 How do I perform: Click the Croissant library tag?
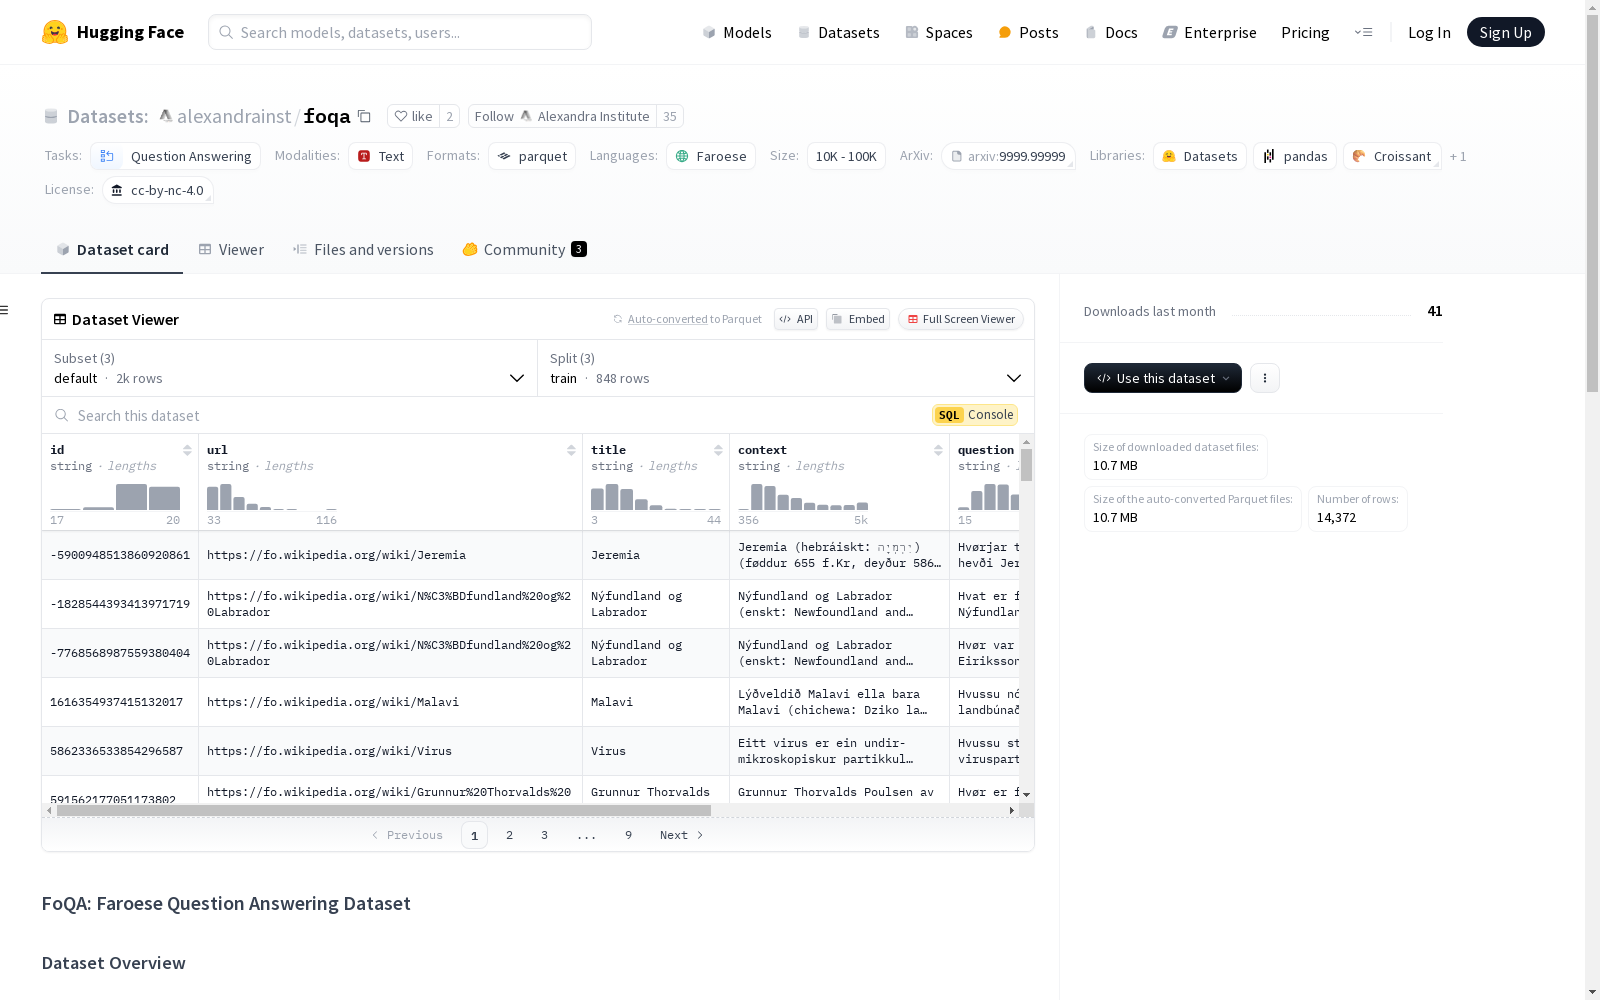1392,156
